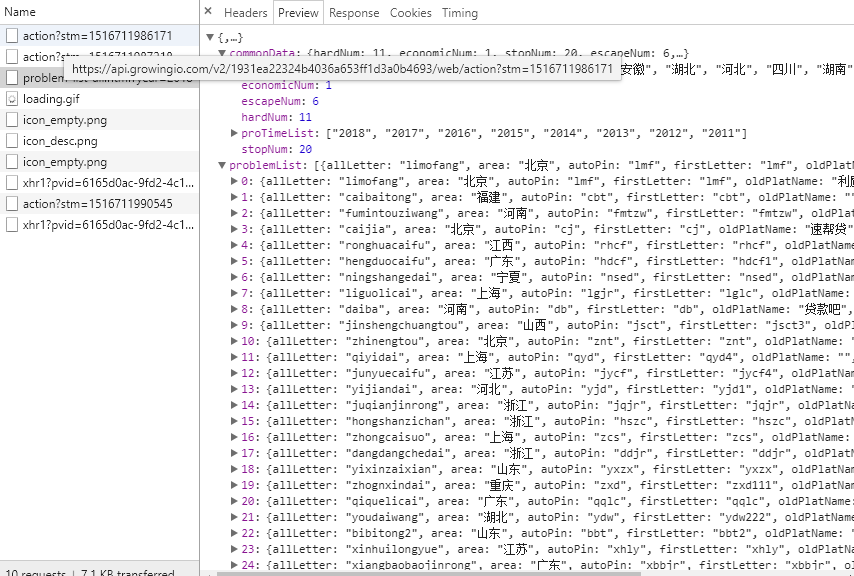The width and height of the screenshot is (854, 576).
Task: Collapse the commonData object
Action: (222, 53)
